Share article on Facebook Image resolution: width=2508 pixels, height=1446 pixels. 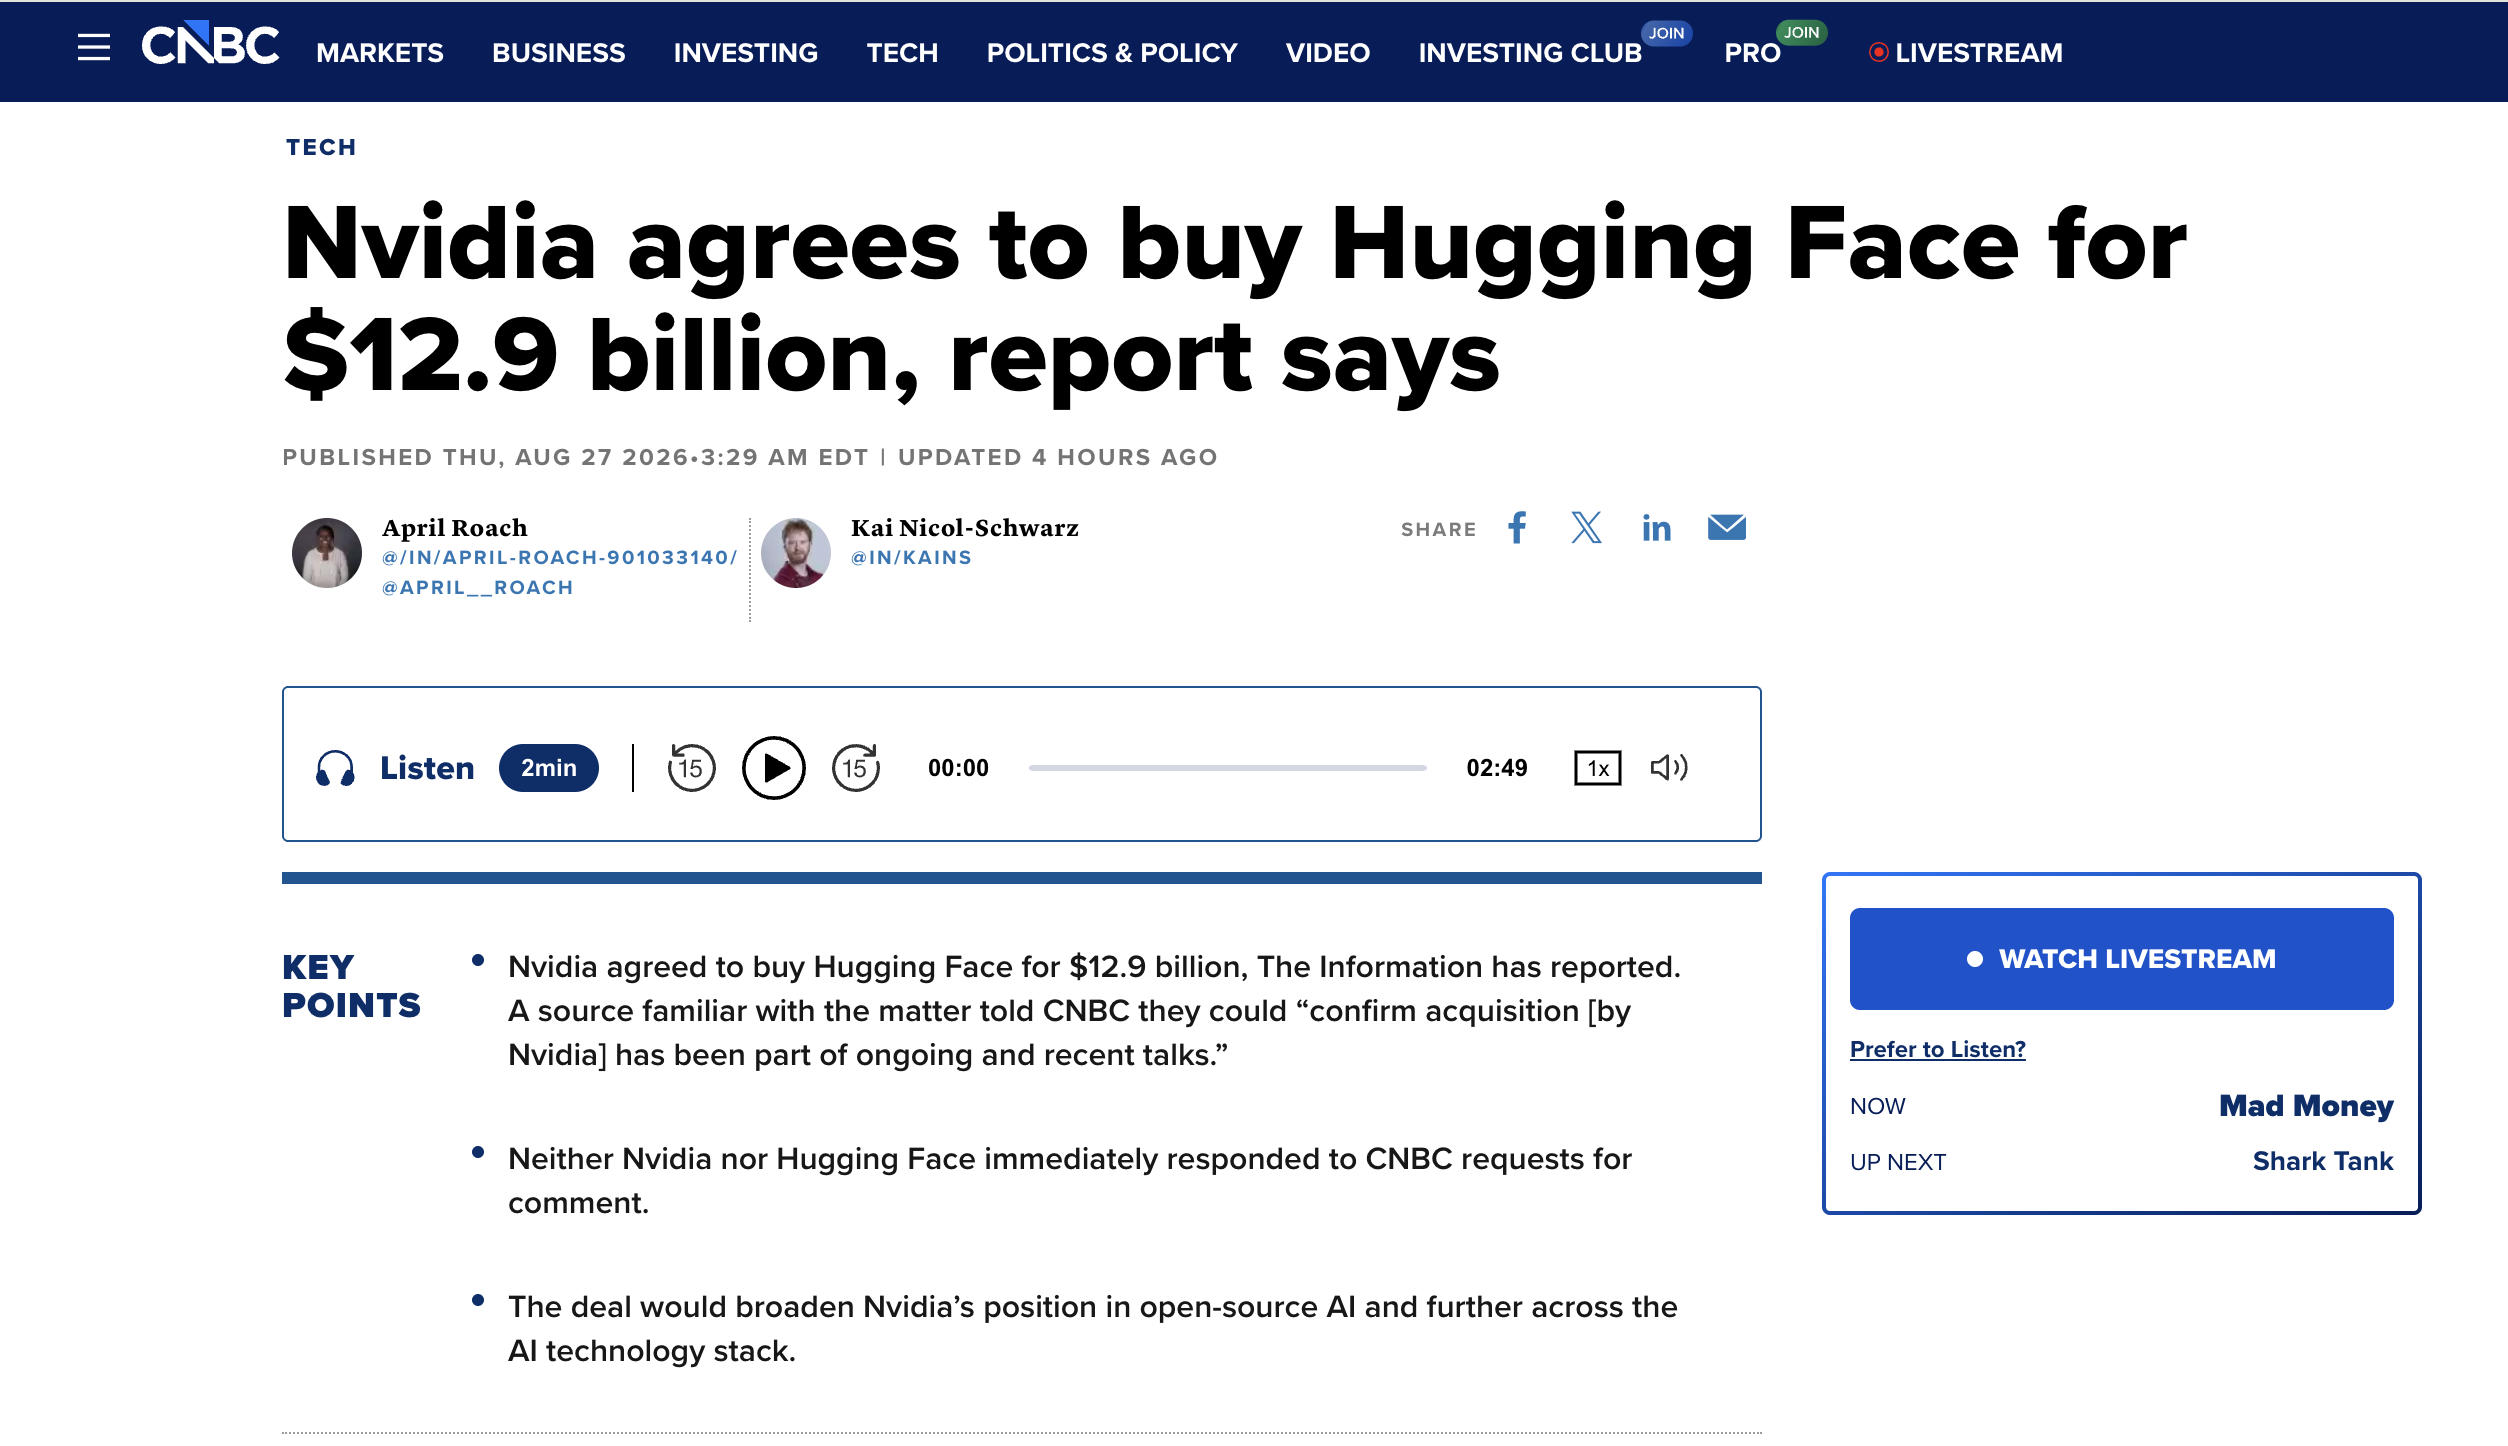(1517, 528)
